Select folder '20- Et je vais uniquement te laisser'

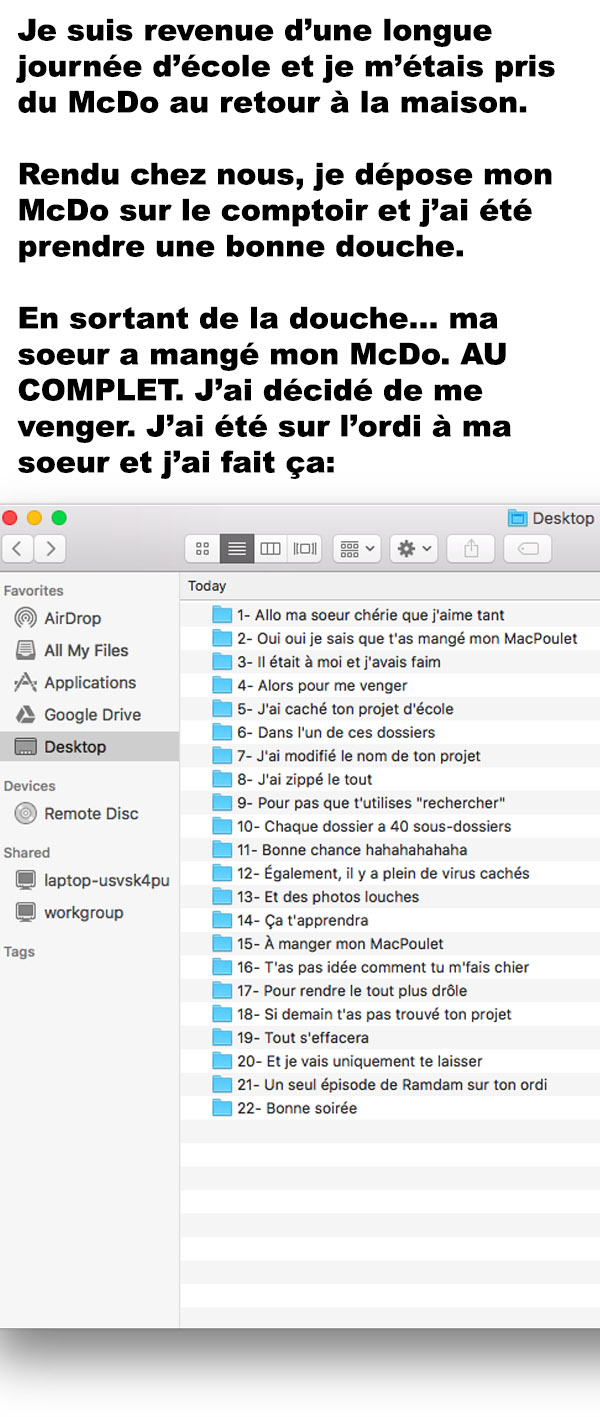tap(390, 1061)
